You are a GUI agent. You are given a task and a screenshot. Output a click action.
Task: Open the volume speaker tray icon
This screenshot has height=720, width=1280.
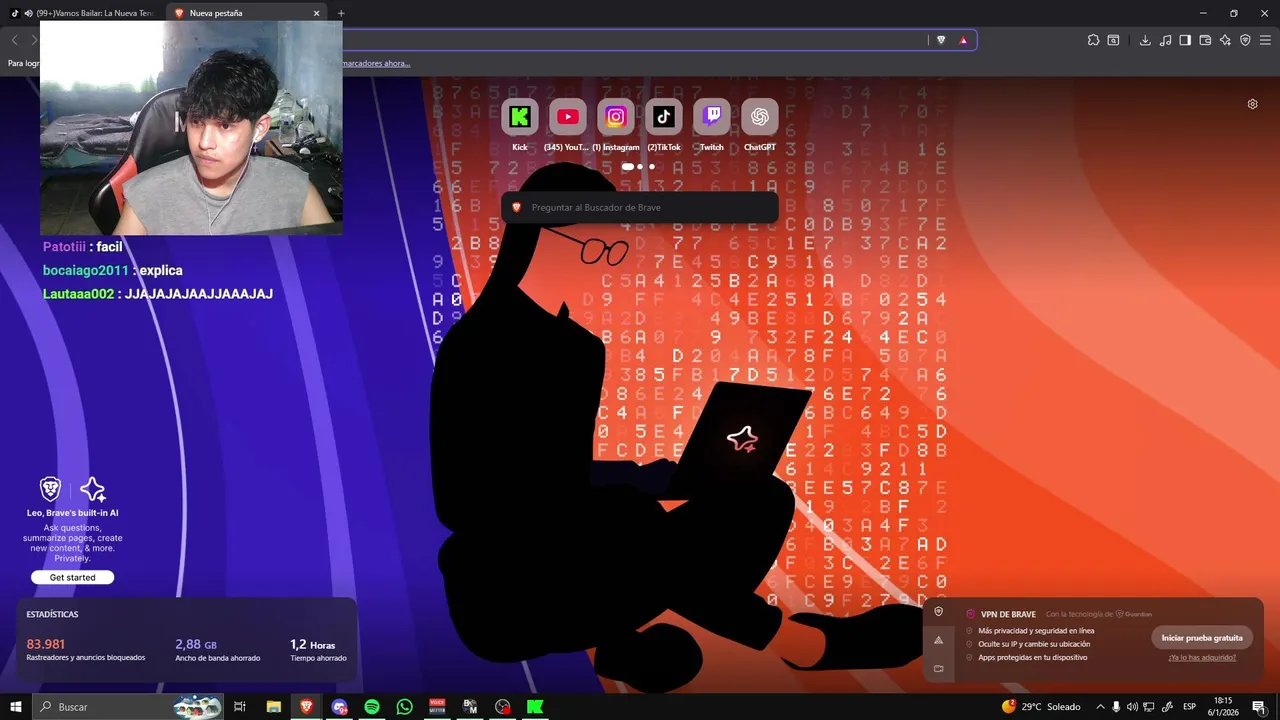coord(1133,707)
